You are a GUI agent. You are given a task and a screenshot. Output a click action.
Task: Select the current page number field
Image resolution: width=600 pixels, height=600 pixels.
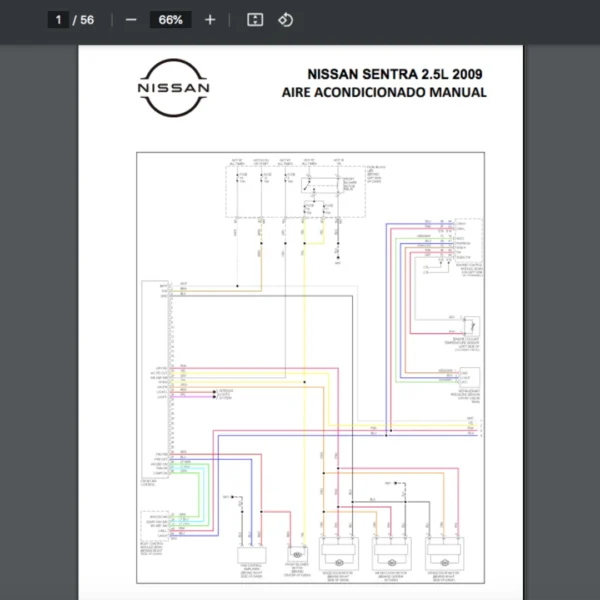pos(58,20)
